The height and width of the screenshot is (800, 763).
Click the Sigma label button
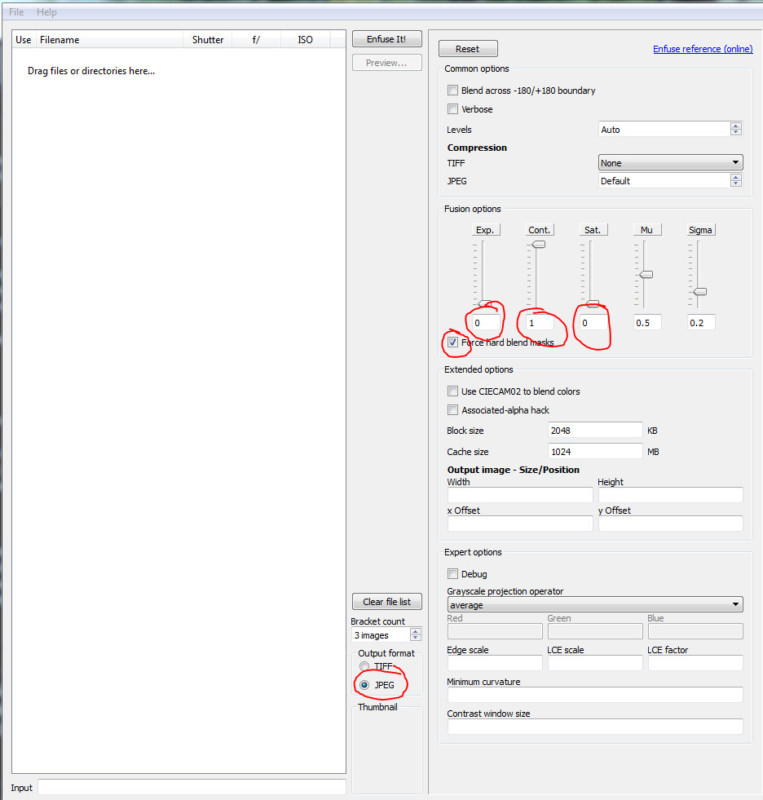click(x=700, y=230)
